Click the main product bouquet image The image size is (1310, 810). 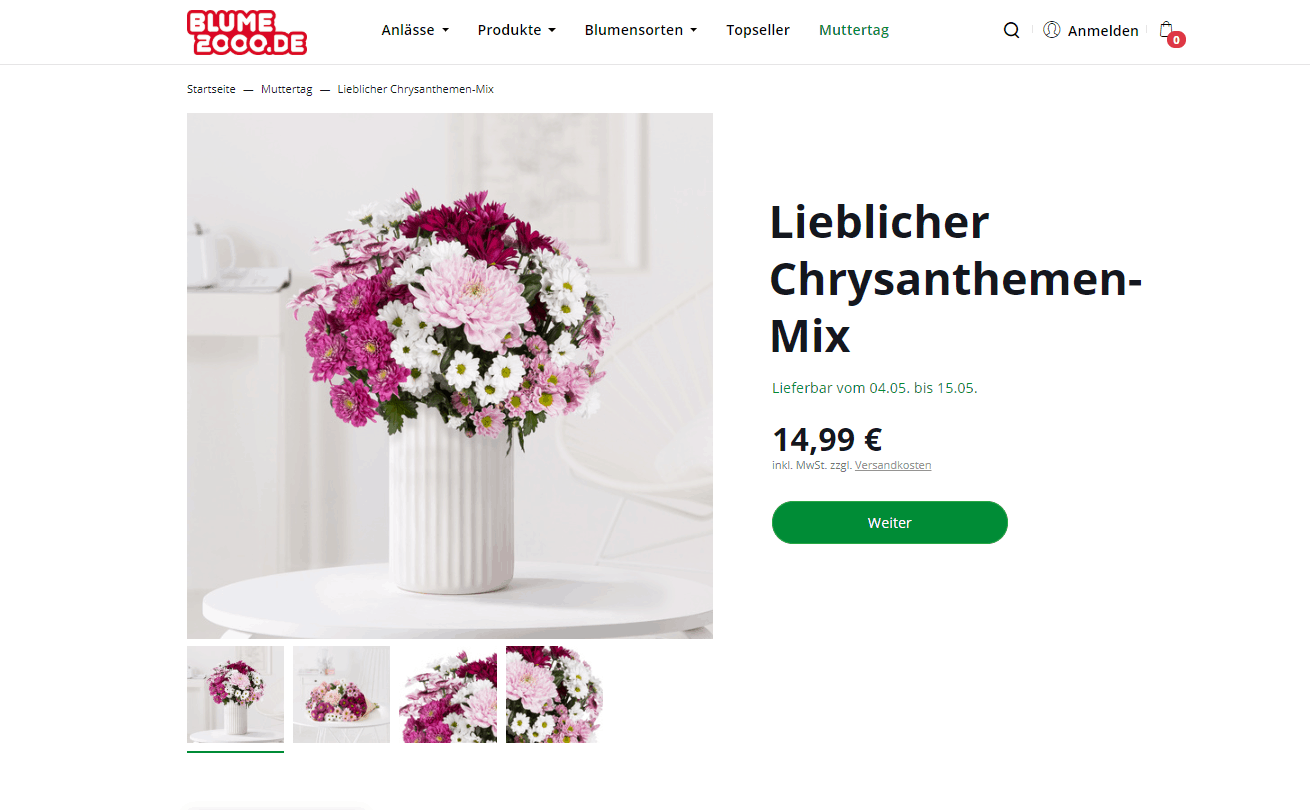[x=450, y=376]
